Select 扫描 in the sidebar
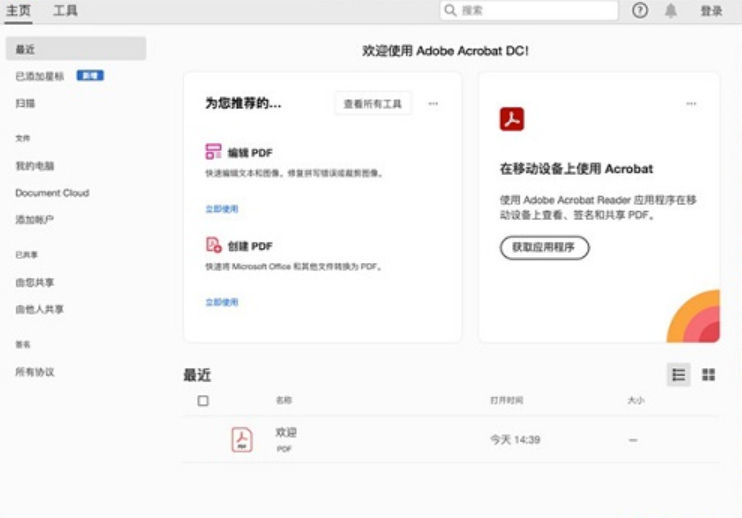This screenshot has height=518, width=742. click(26, 103)
